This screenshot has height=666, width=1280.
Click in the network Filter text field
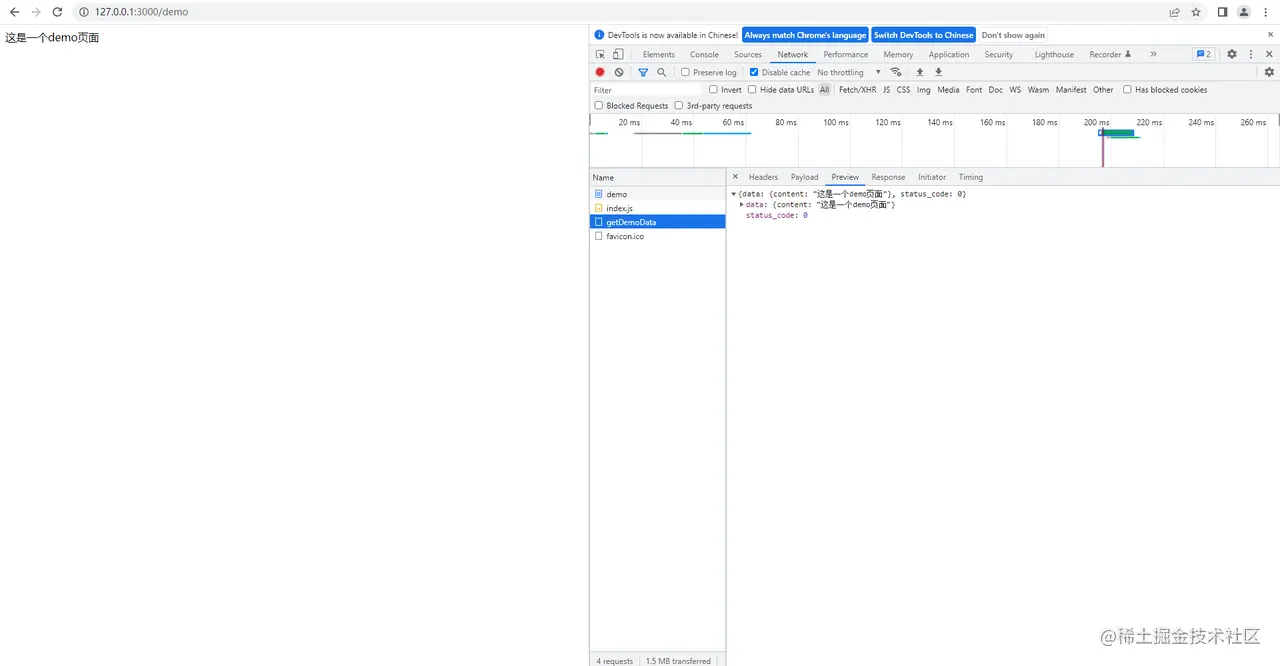click(647, 90)
